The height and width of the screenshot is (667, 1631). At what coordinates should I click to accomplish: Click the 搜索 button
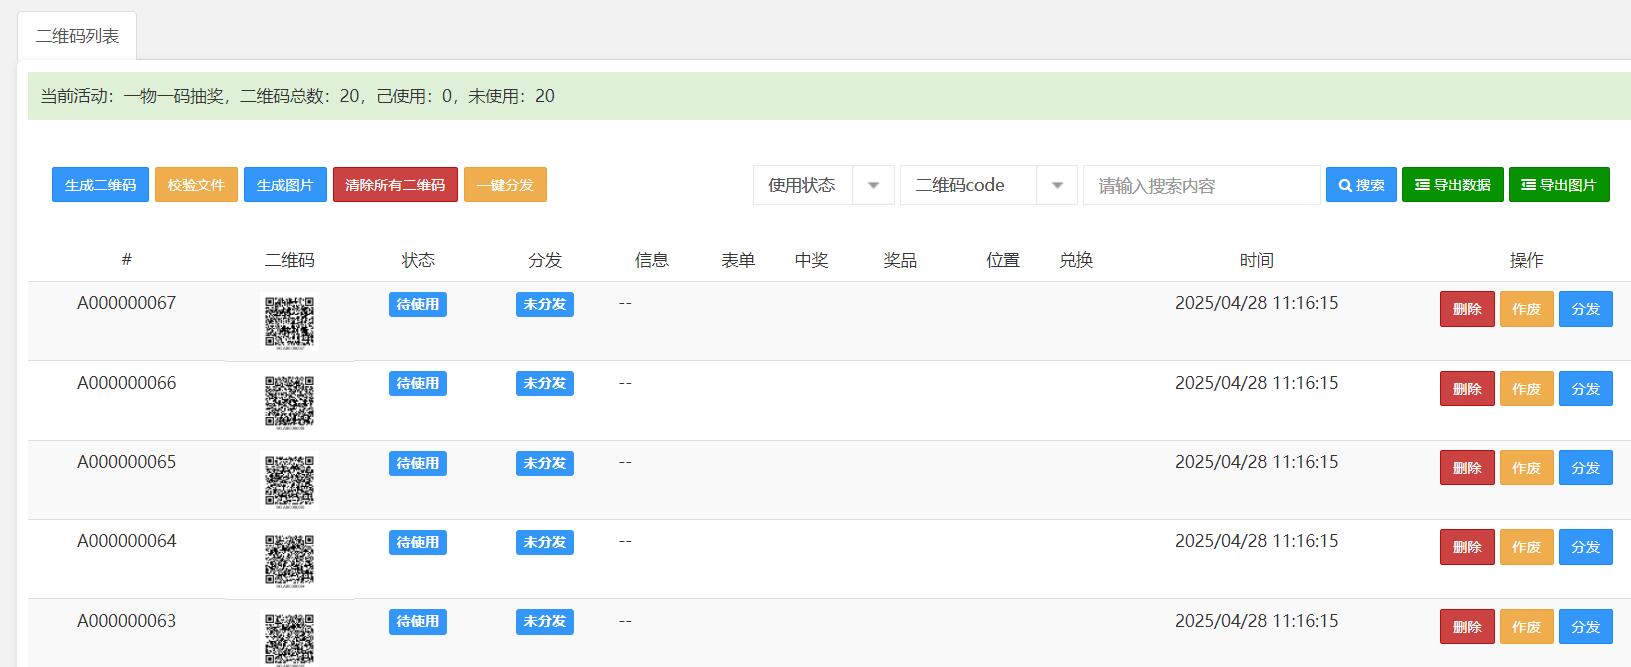coord(1361,185)
